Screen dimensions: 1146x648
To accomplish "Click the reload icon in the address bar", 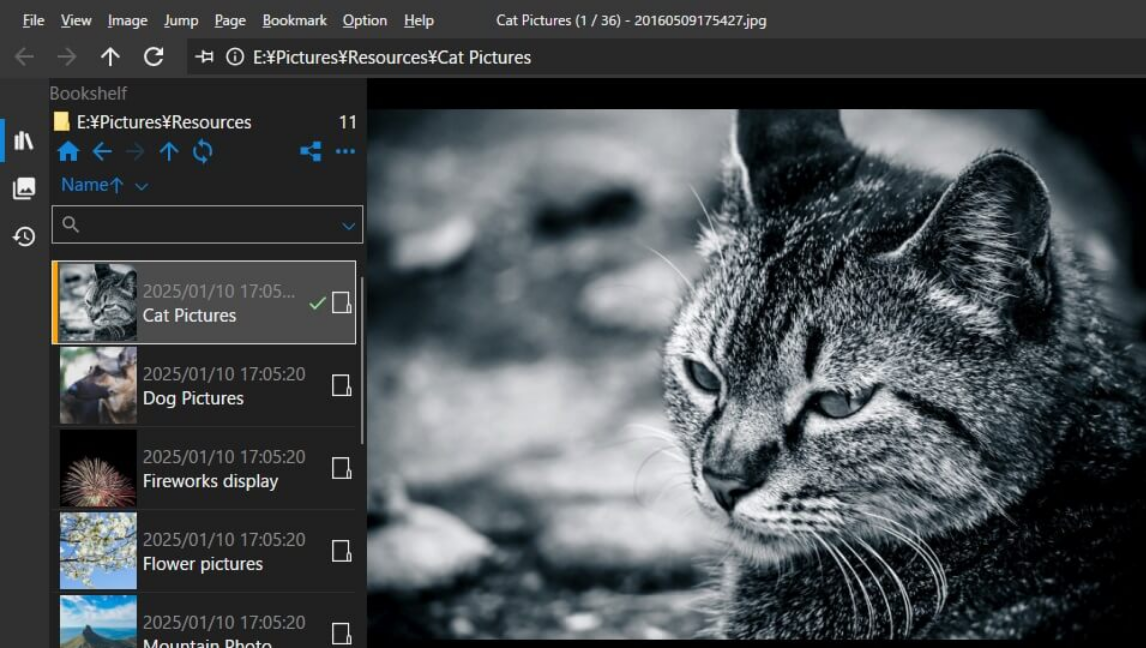I will coord(154,57).
